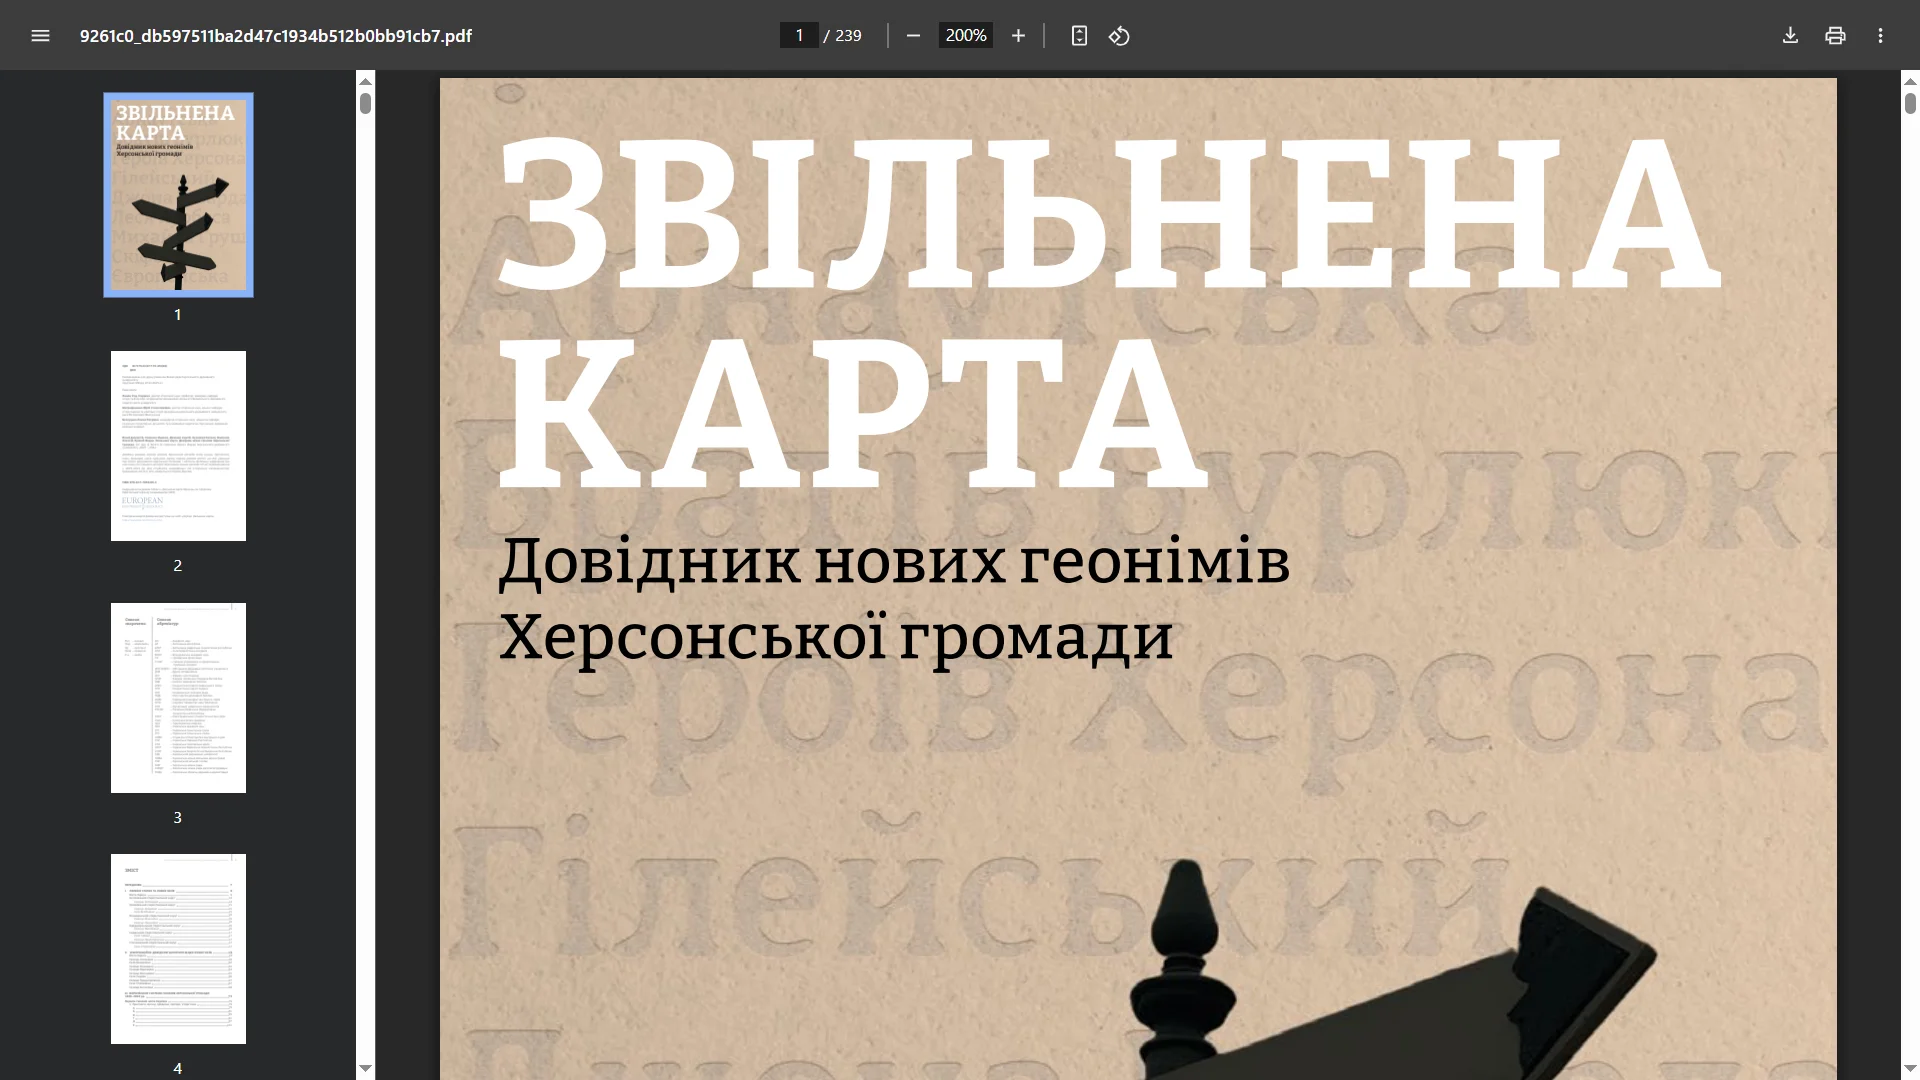Viewport: 1920px width, 1080px height.
Task: Click the 200% zoom level field
Action: tap(965, 36)
